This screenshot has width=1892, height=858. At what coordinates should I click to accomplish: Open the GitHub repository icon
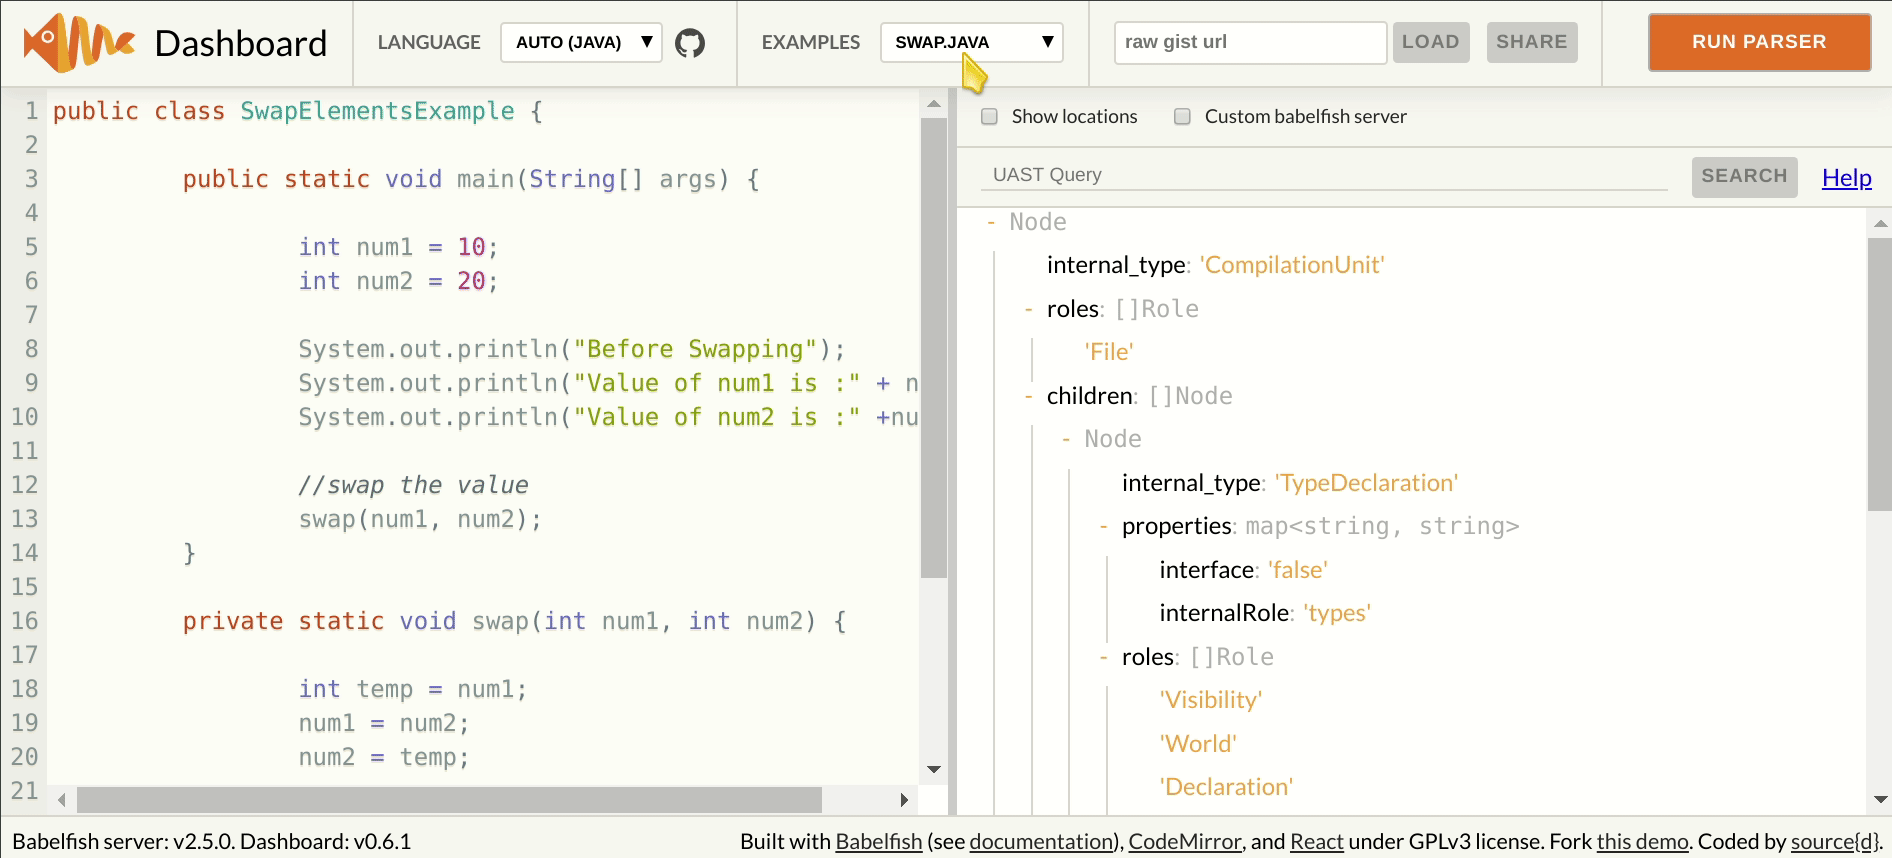pos(690,43)
